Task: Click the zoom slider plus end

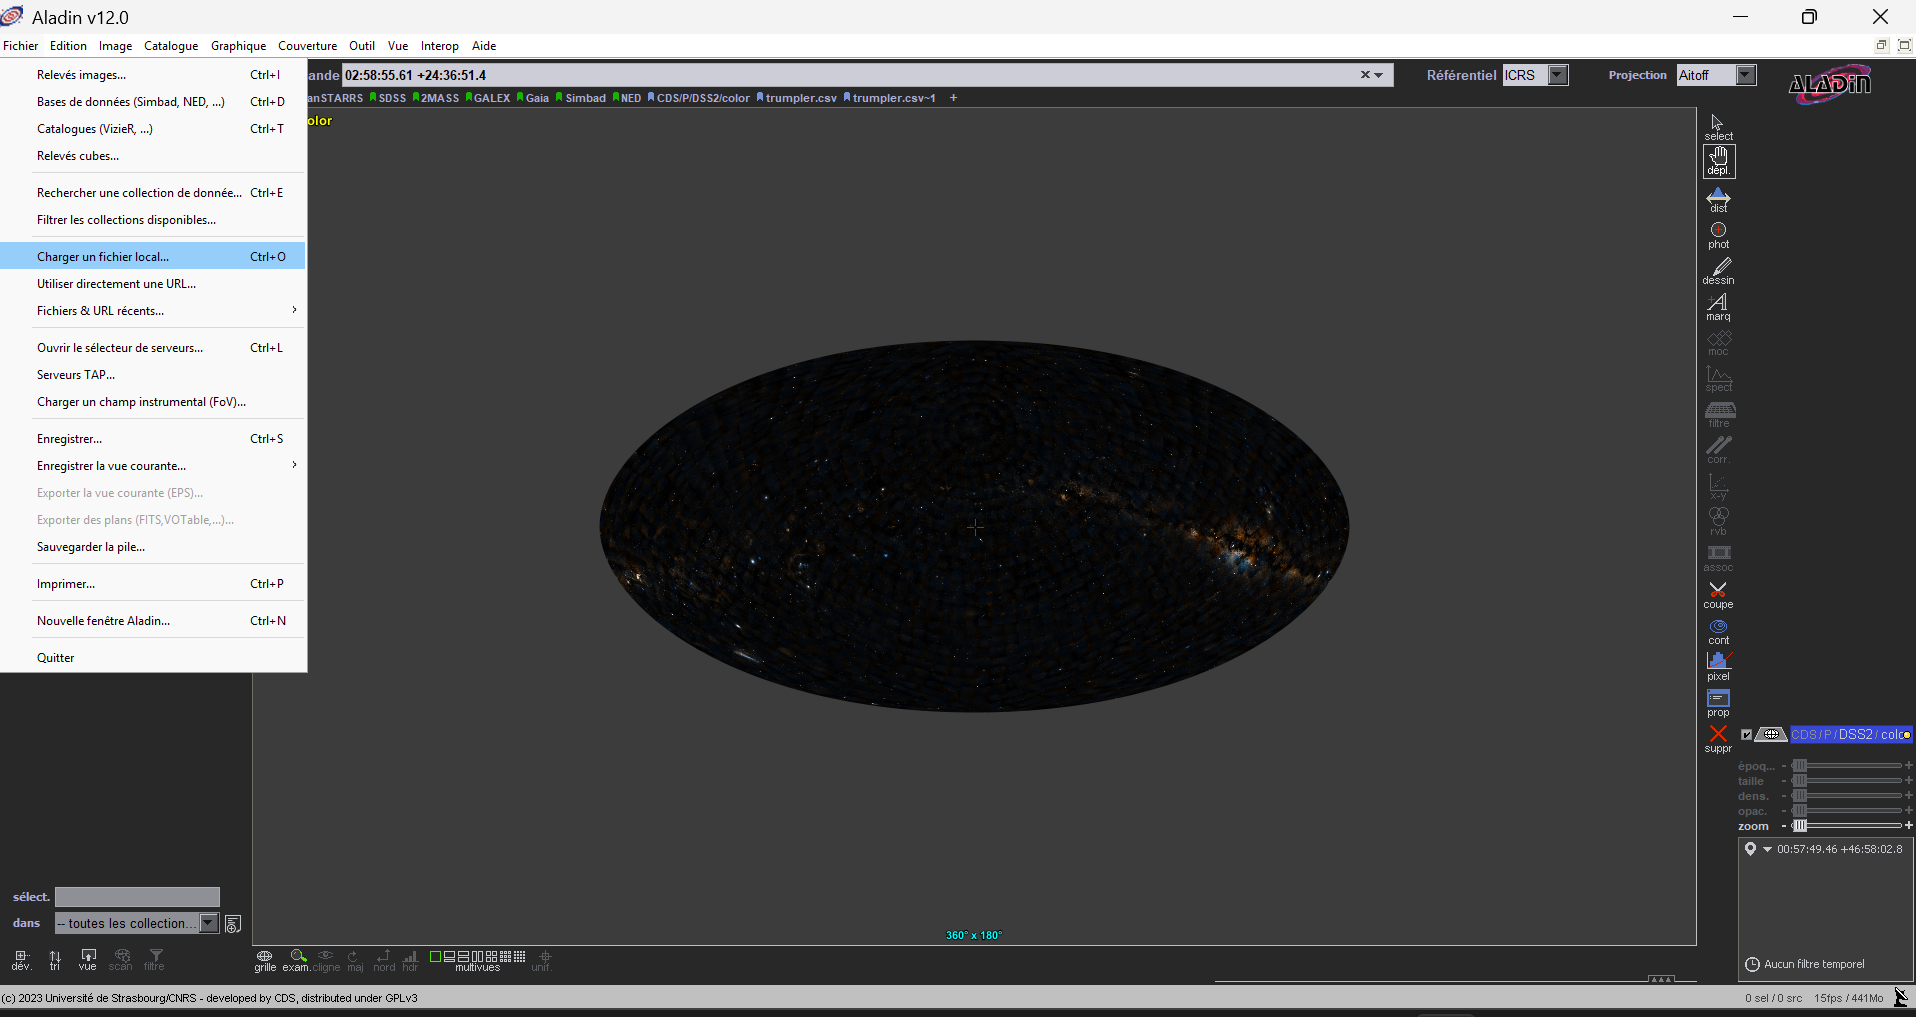Action: tap(1909, 826)
